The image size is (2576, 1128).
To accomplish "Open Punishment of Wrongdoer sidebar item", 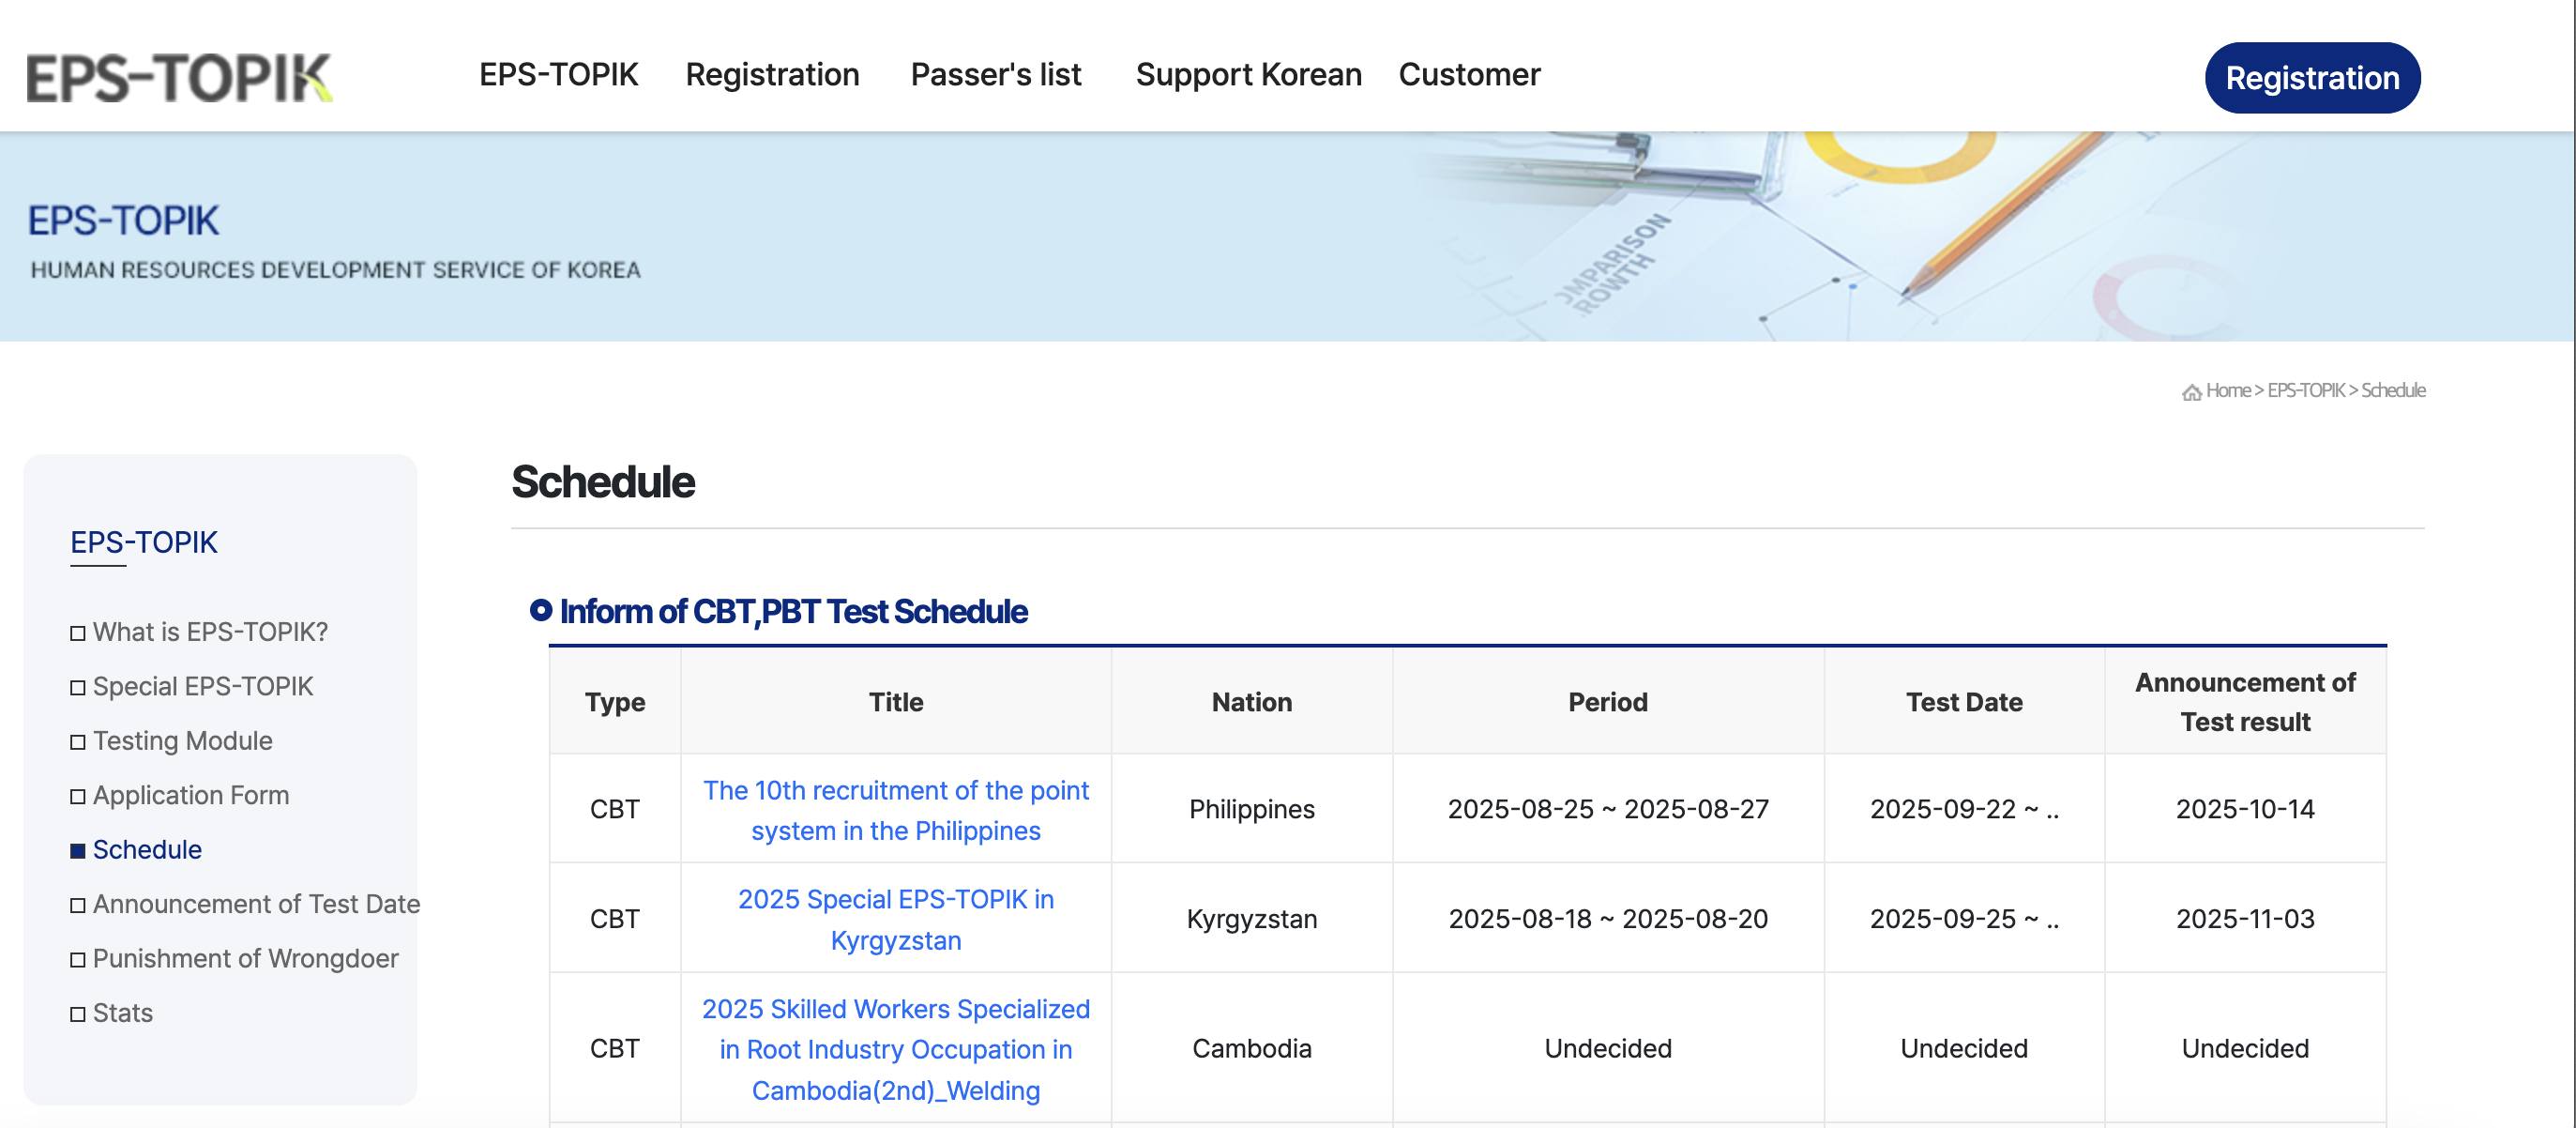I will tap(245, 959).
